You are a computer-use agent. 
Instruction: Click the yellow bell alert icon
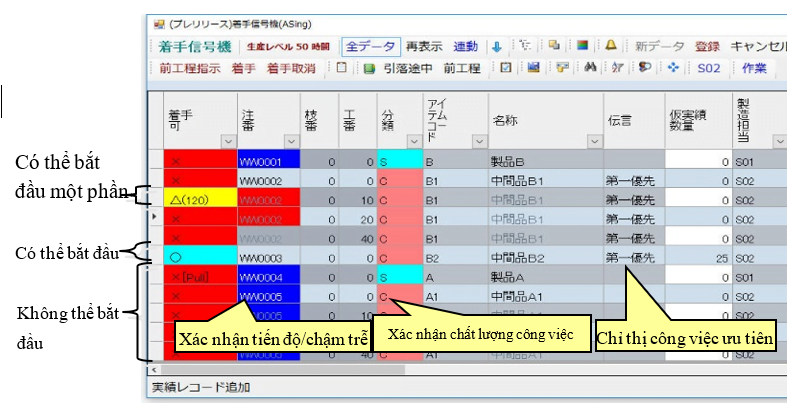click(611, 45)
